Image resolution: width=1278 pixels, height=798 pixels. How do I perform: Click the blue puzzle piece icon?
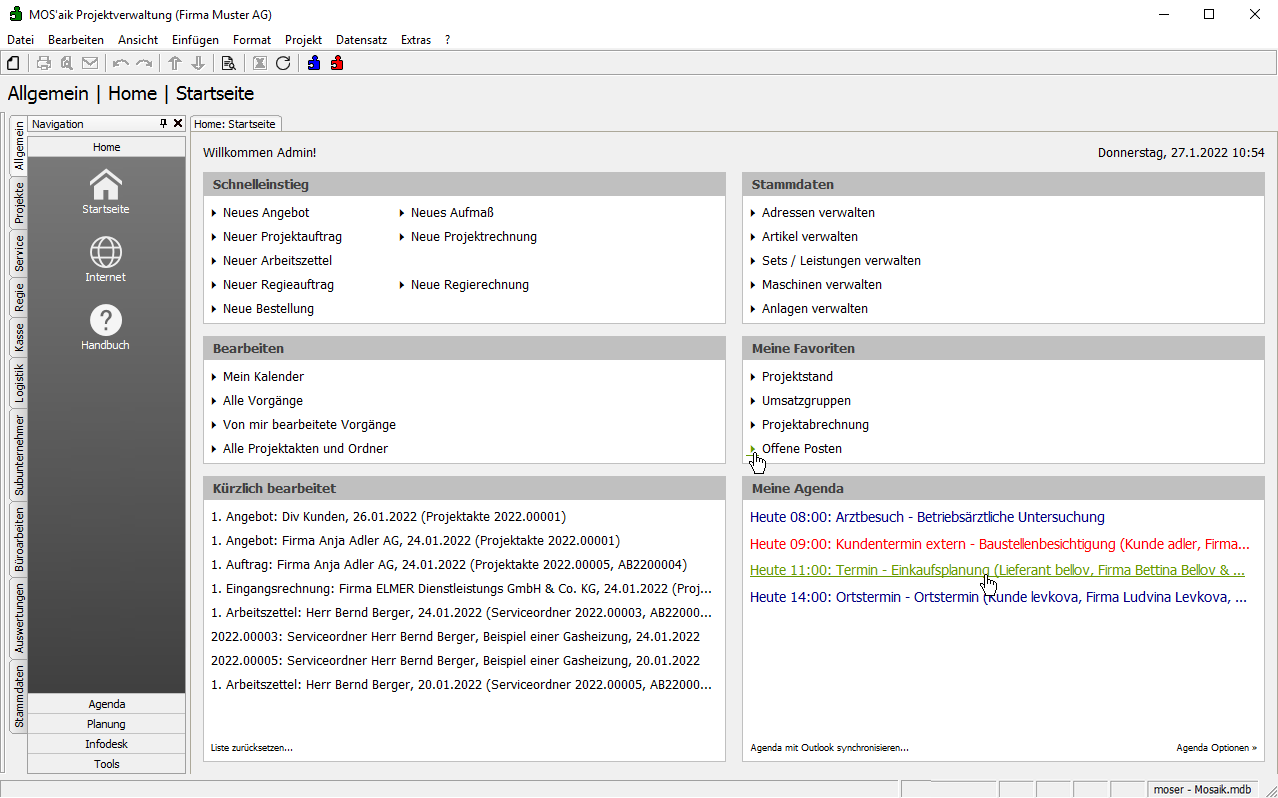(x=314, y=63)
